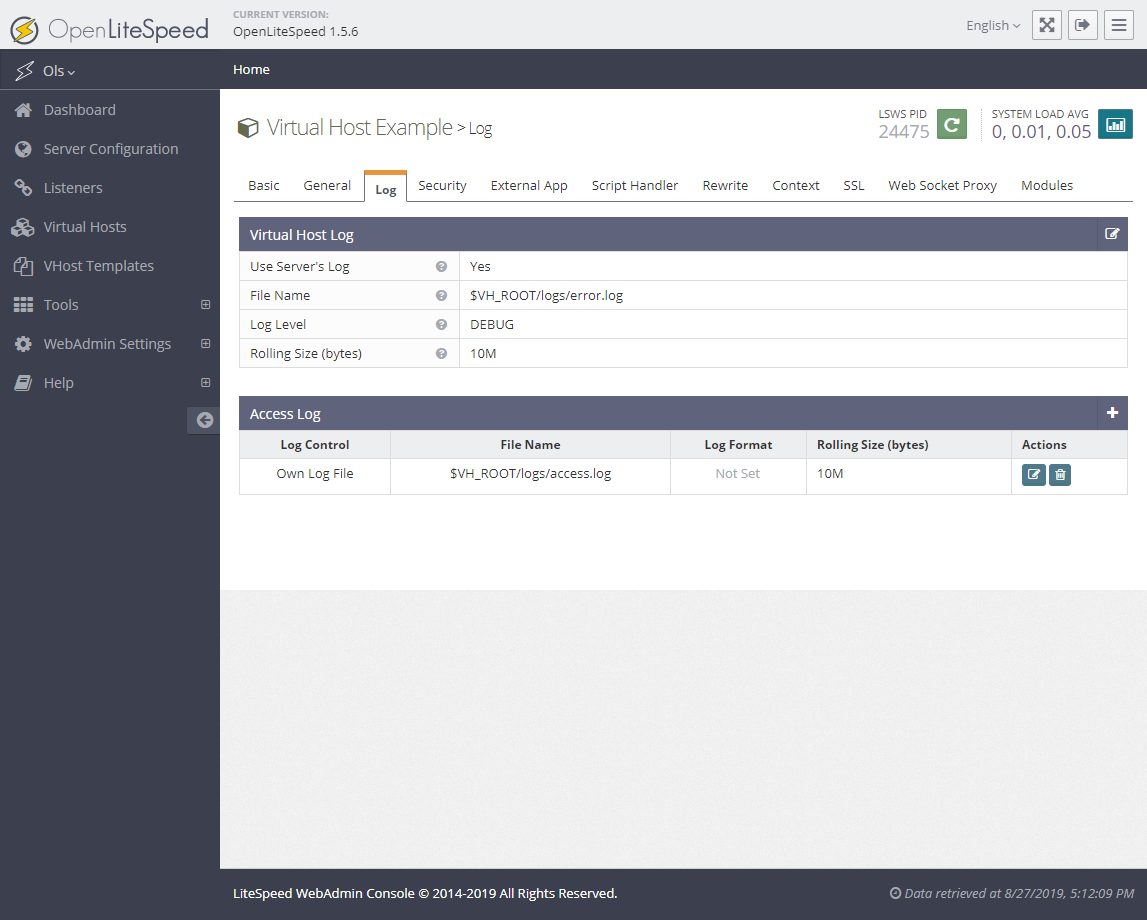This screenshot has width=1147, height=920.
Task: Click the Data retrieved timestamp
Action: click(x=1012, y=893)
